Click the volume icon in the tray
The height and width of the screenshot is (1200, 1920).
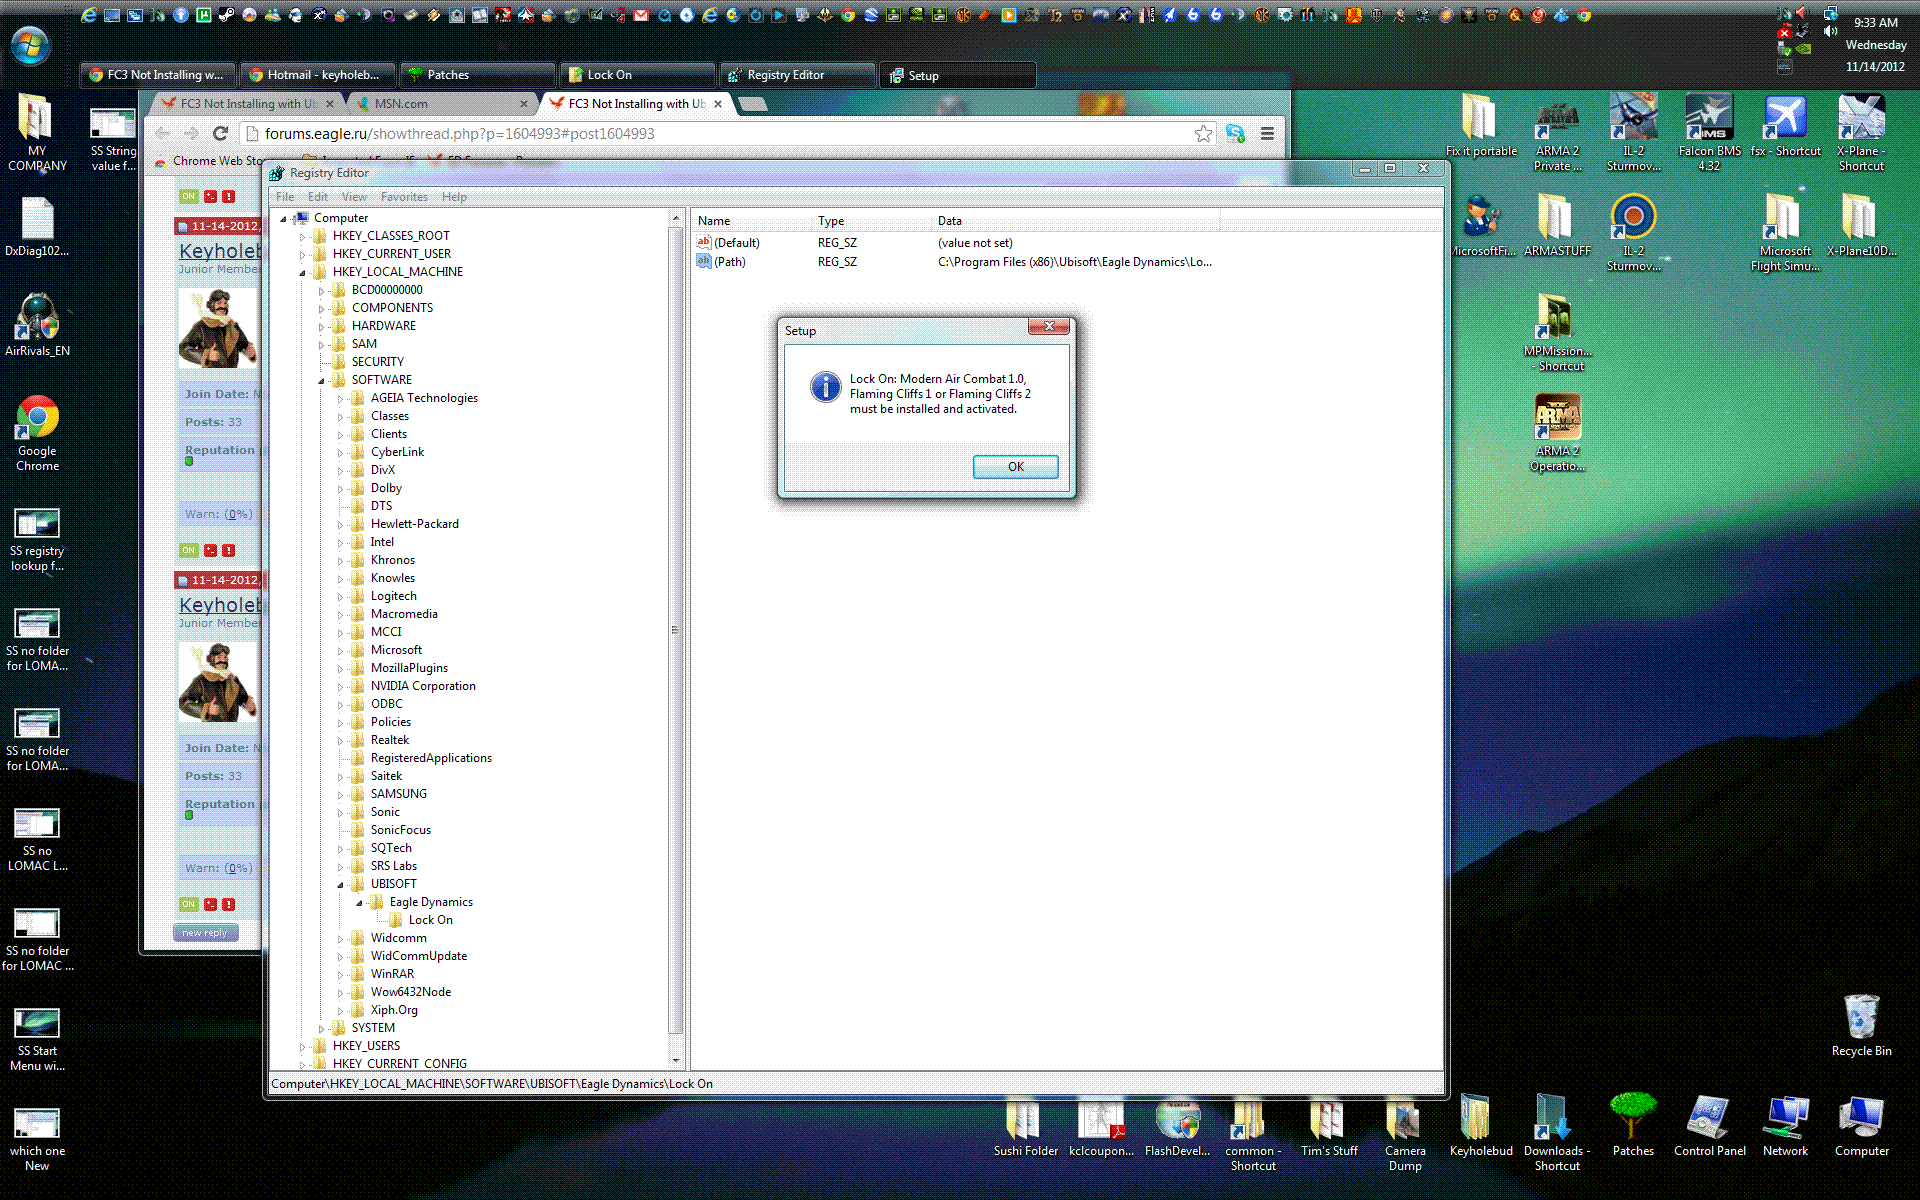point(1829,31)
